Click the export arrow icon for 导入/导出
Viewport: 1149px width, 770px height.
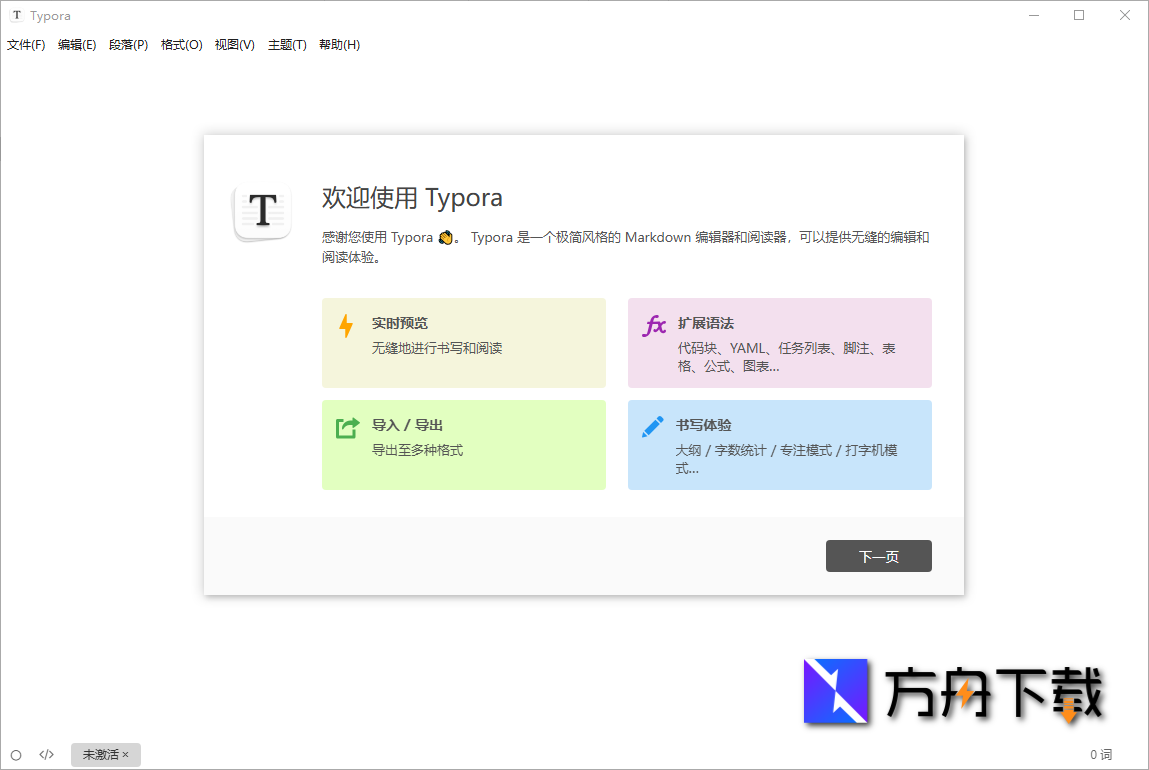coord(346,425)
